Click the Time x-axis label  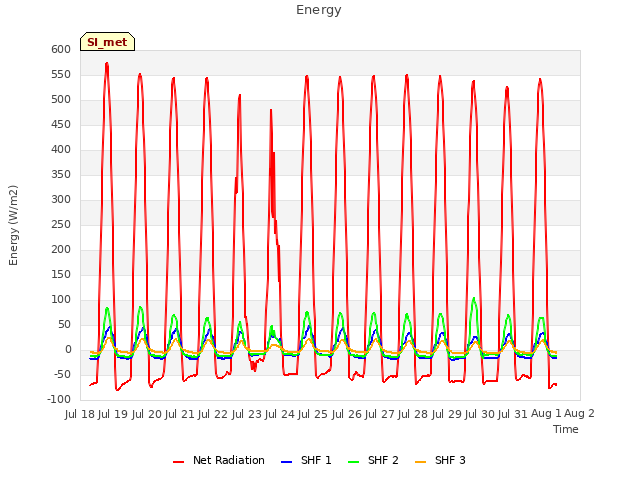coord(566,429)
